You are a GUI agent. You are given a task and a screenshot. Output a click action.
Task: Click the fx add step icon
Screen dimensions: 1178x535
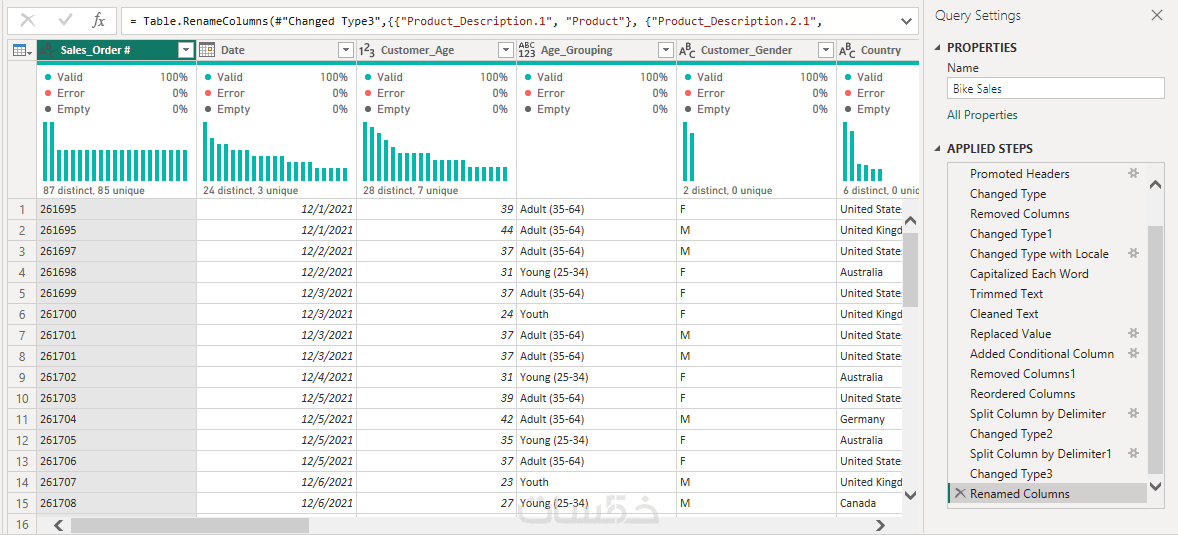click(98, 20)
